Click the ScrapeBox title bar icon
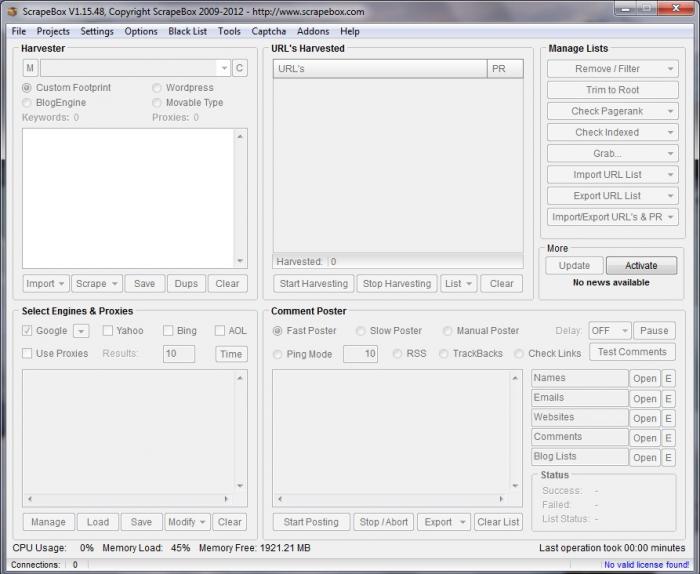Image resolution: width=700 pixels, height=574 pixels. click(13, 12)
